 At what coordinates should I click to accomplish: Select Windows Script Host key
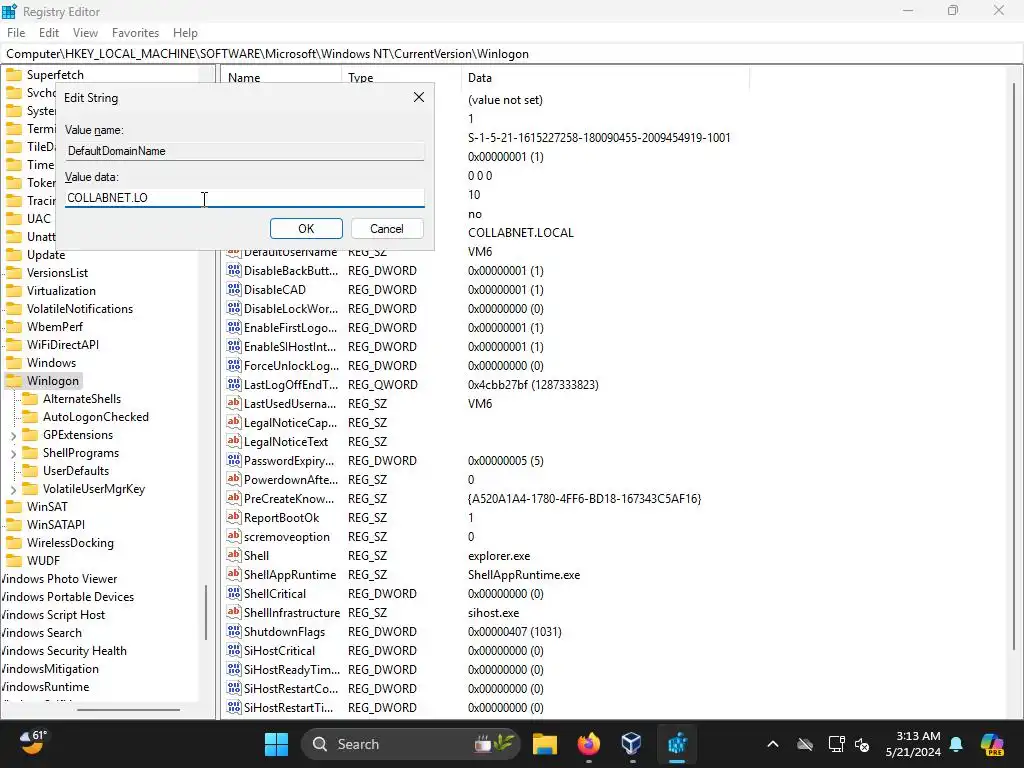(x=53, y=615)
